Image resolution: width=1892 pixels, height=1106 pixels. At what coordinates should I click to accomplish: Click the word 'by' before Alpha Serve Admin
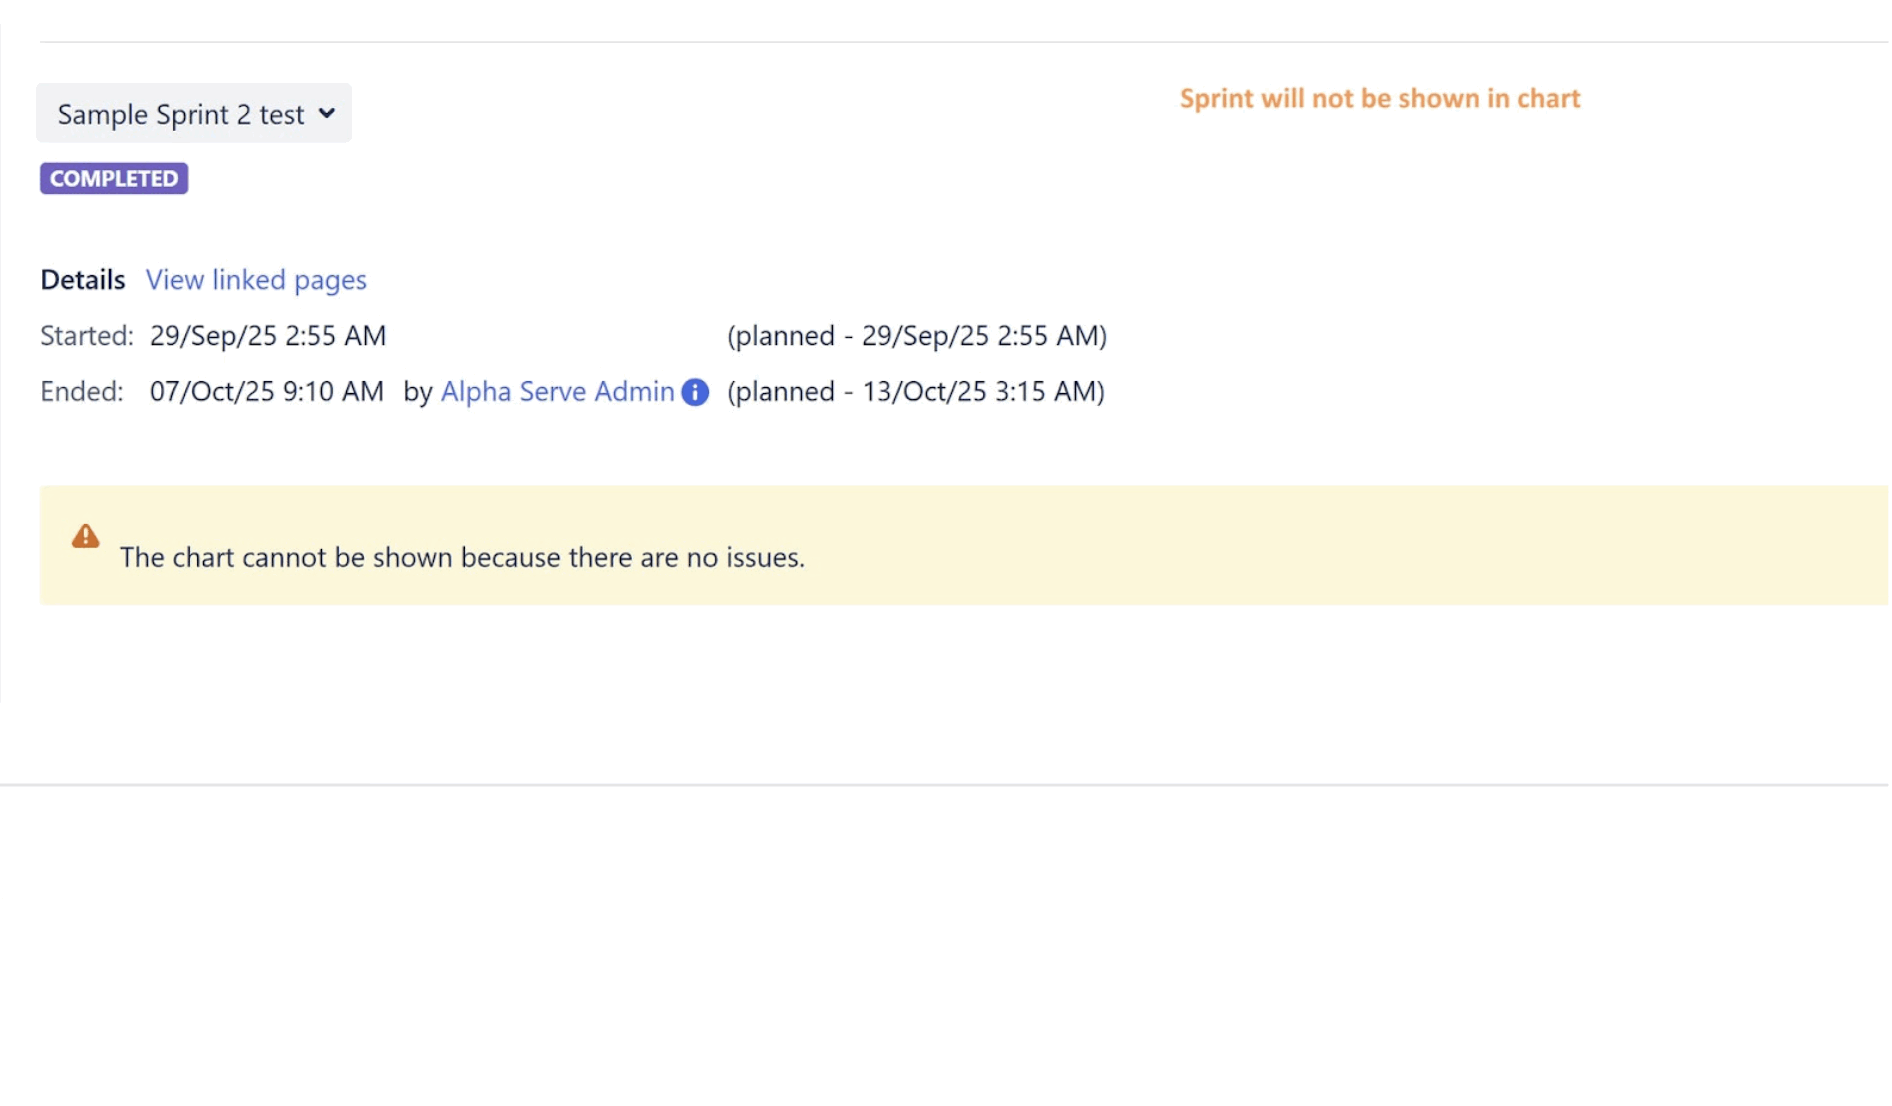pos(417,392)
